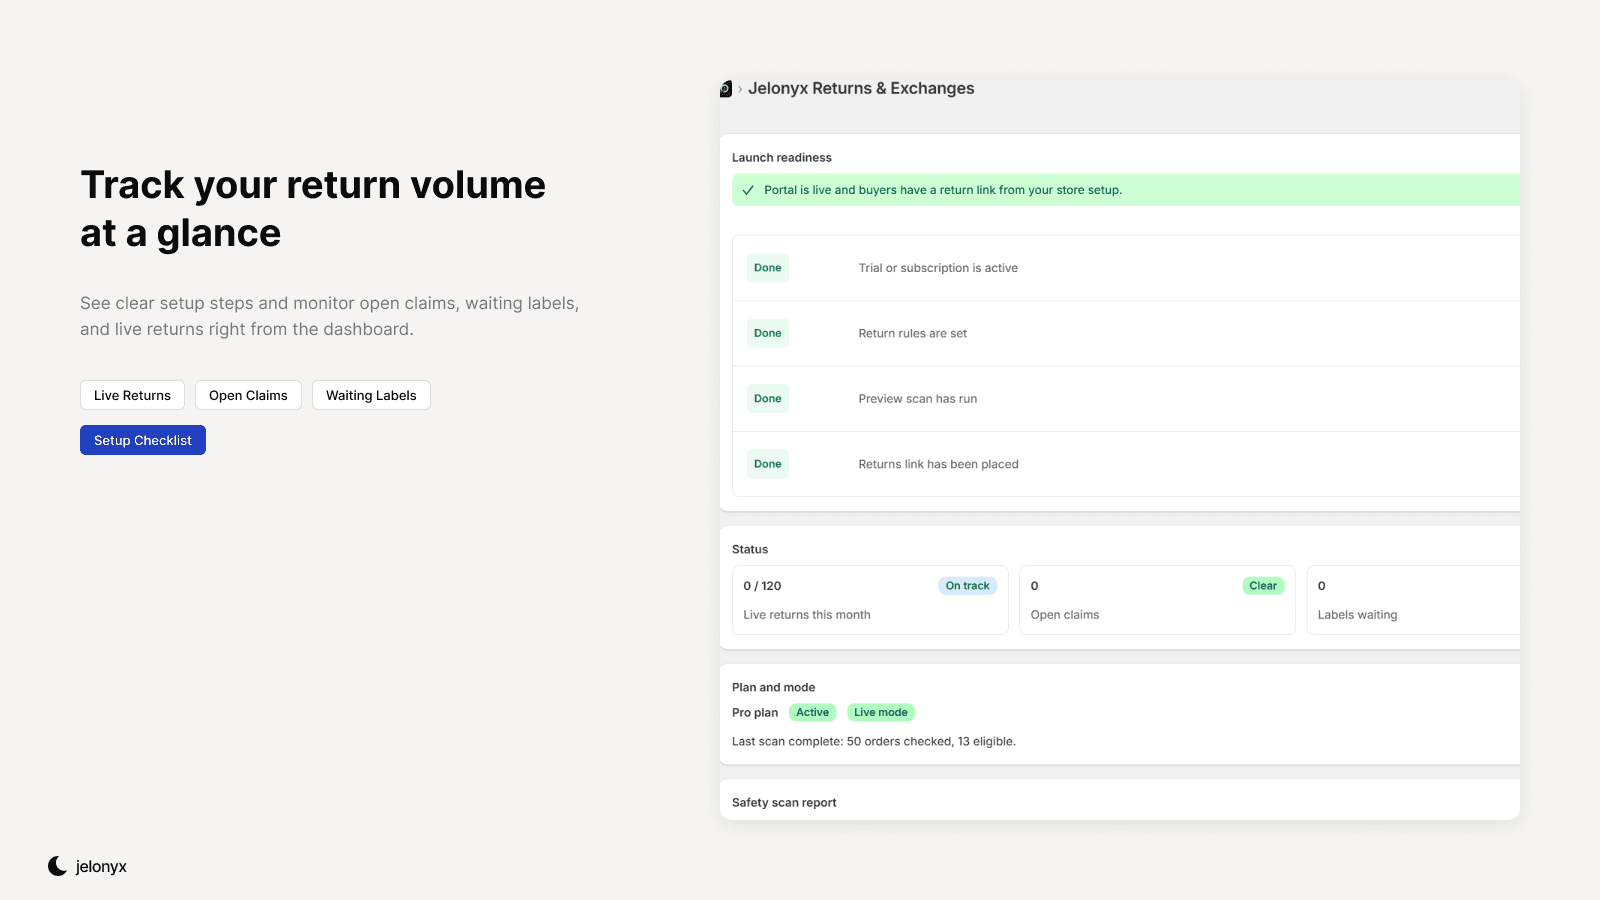Select the Live Returns tab

coord(132,395)
